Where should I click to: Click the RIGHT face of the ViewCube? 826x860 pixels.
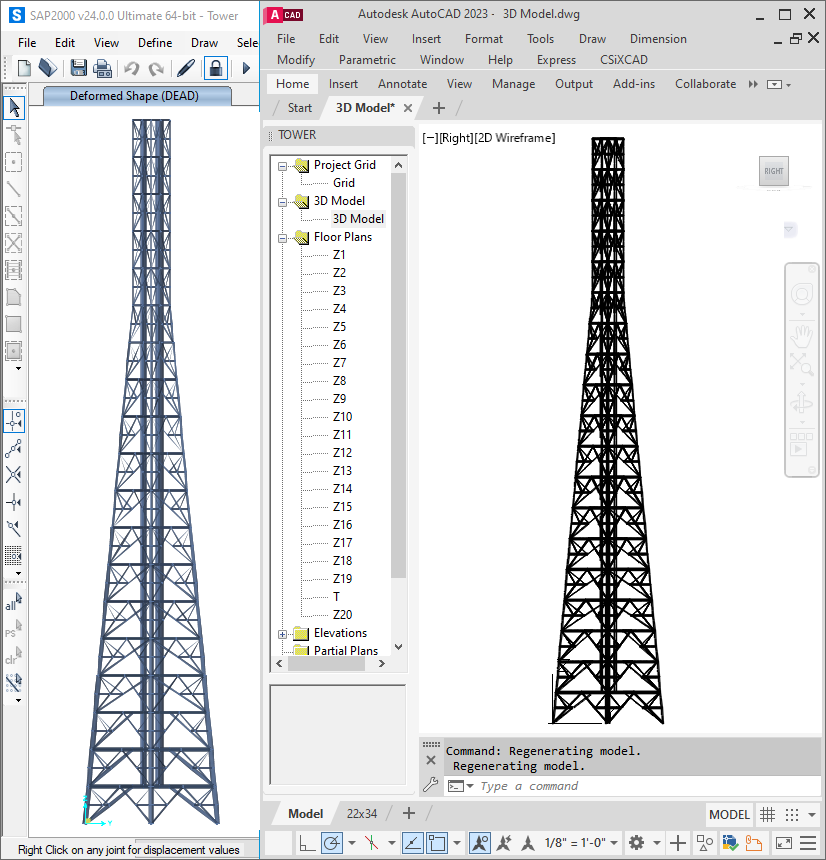(x=773, y=171)
